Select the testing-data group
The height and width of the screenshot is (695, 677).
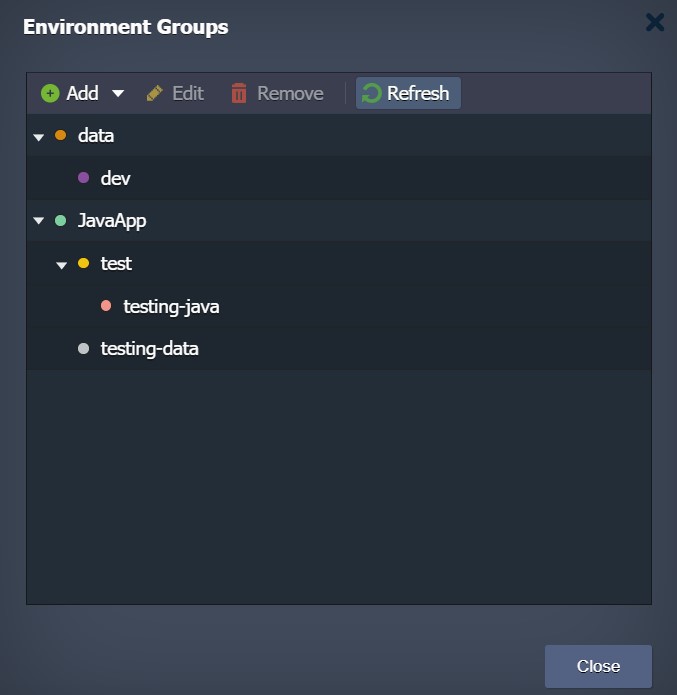[x=339, y=349]
